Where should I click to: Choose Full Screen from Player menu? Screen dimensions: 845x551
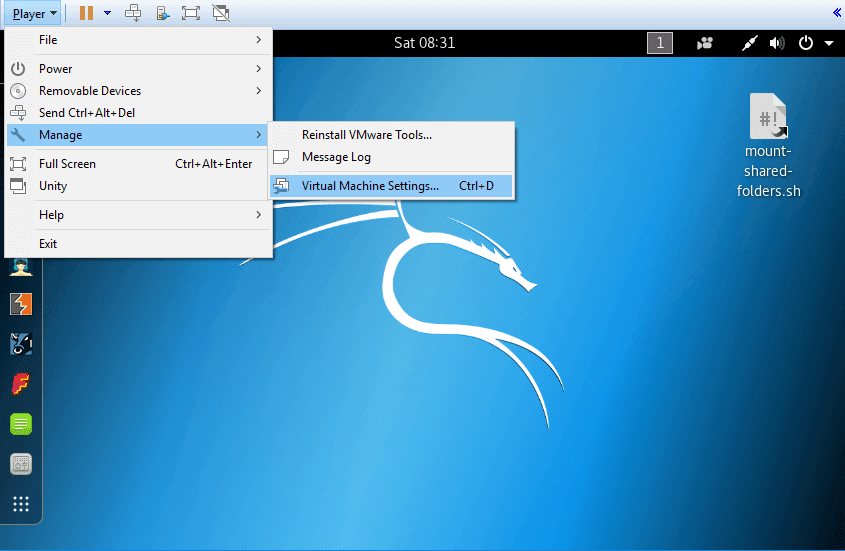pyautogui.click(x=140, y=164)
